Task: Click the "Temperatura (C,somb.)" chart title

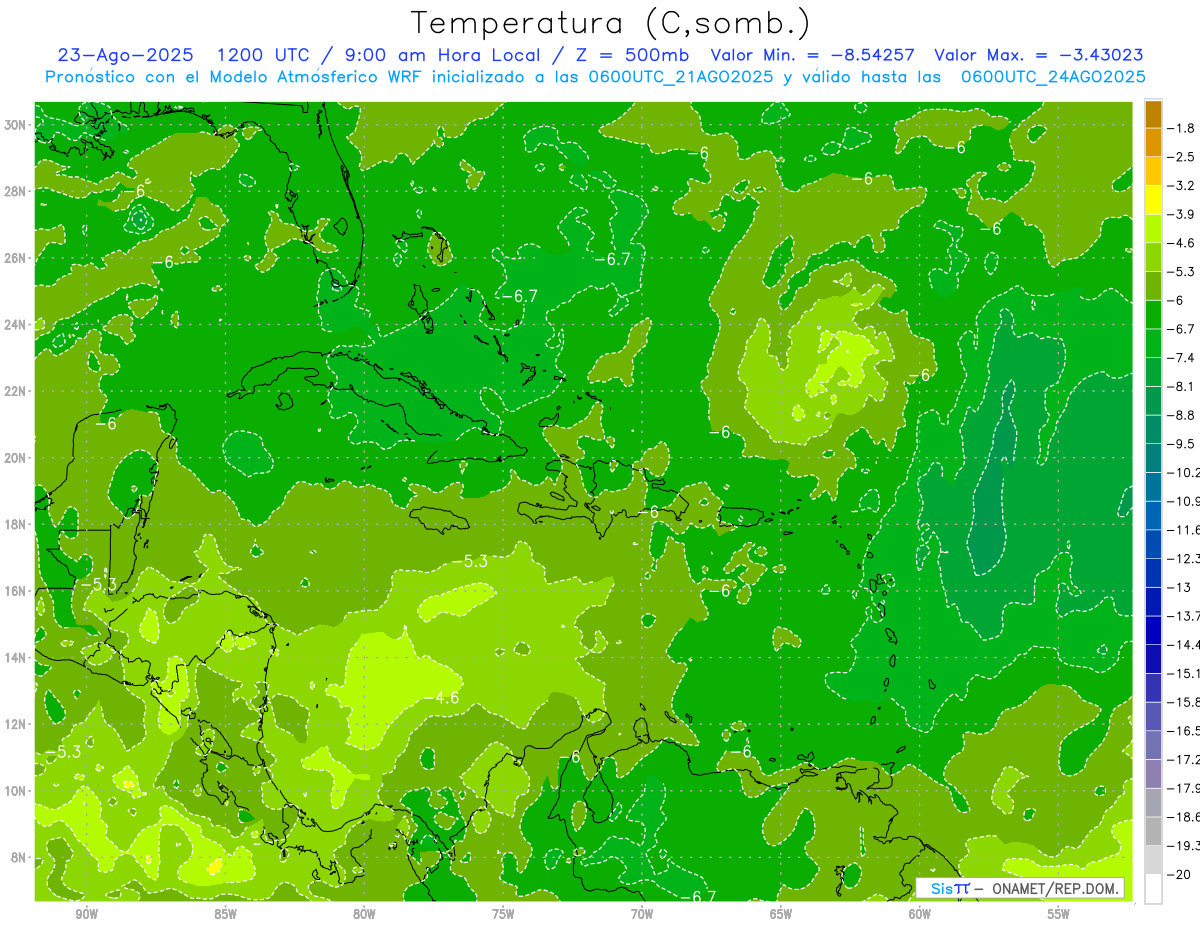Action: click(610, 22)
